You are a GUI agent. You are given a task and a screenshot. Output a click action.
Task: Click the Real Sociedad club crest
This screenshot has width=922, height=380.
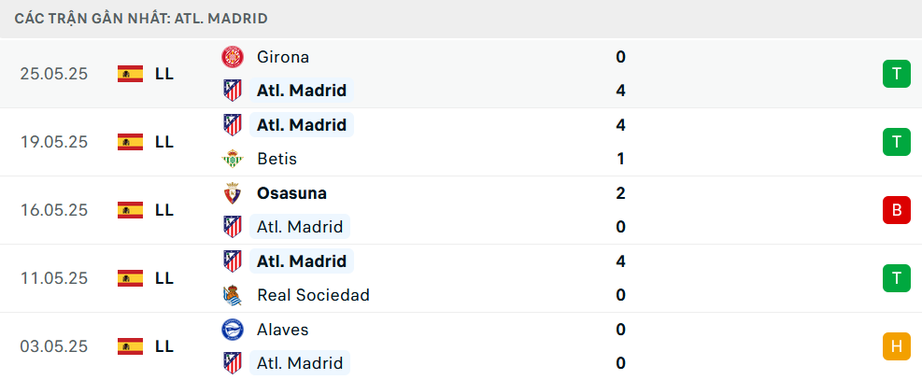[x=232, y=295]
